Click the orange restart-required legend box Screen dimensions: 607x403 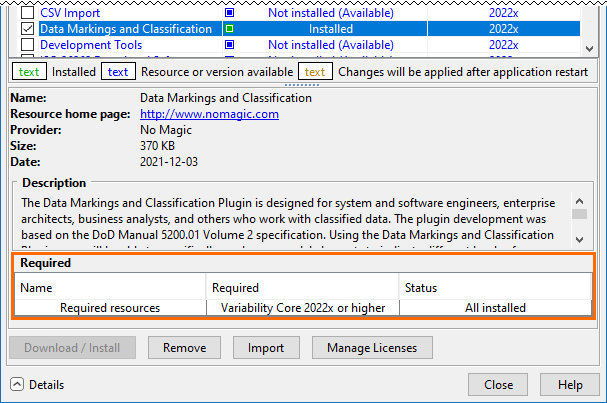[x=315, y=72]
